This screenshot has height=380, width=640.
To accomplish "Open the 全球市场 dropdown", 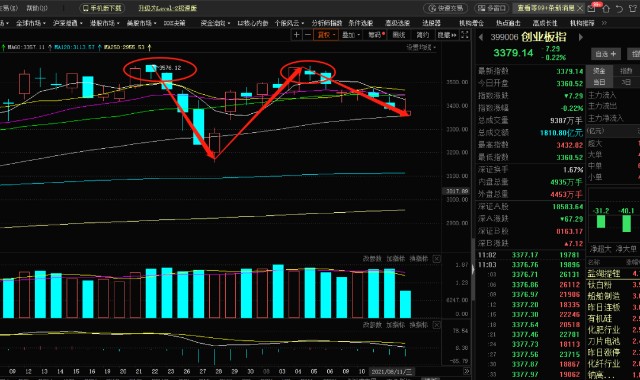I will coord(31,23).
